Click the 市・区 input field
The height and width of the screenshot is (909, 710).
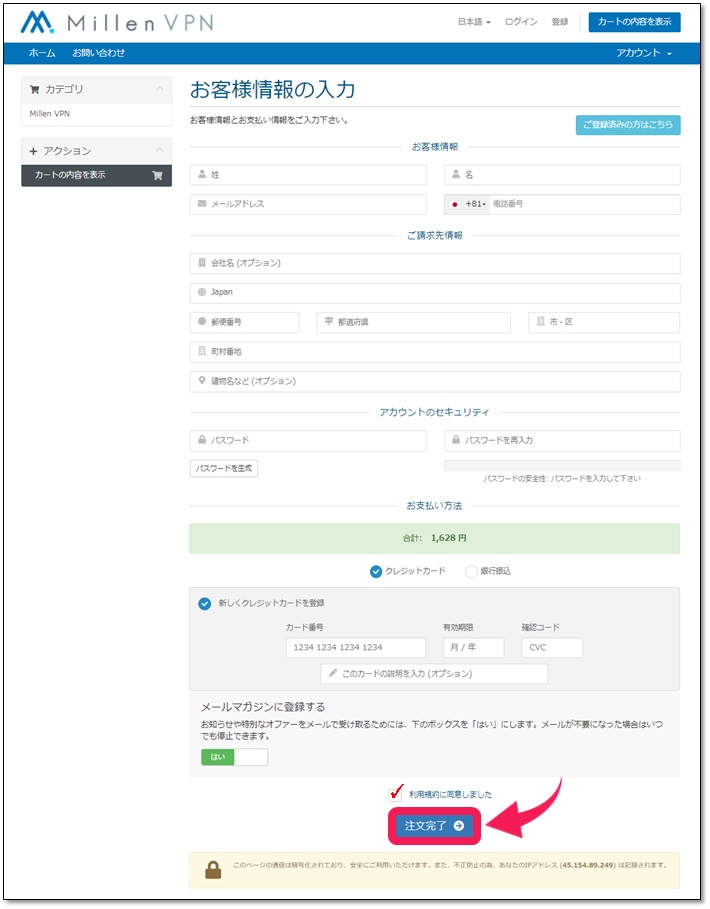click(604, 322)
